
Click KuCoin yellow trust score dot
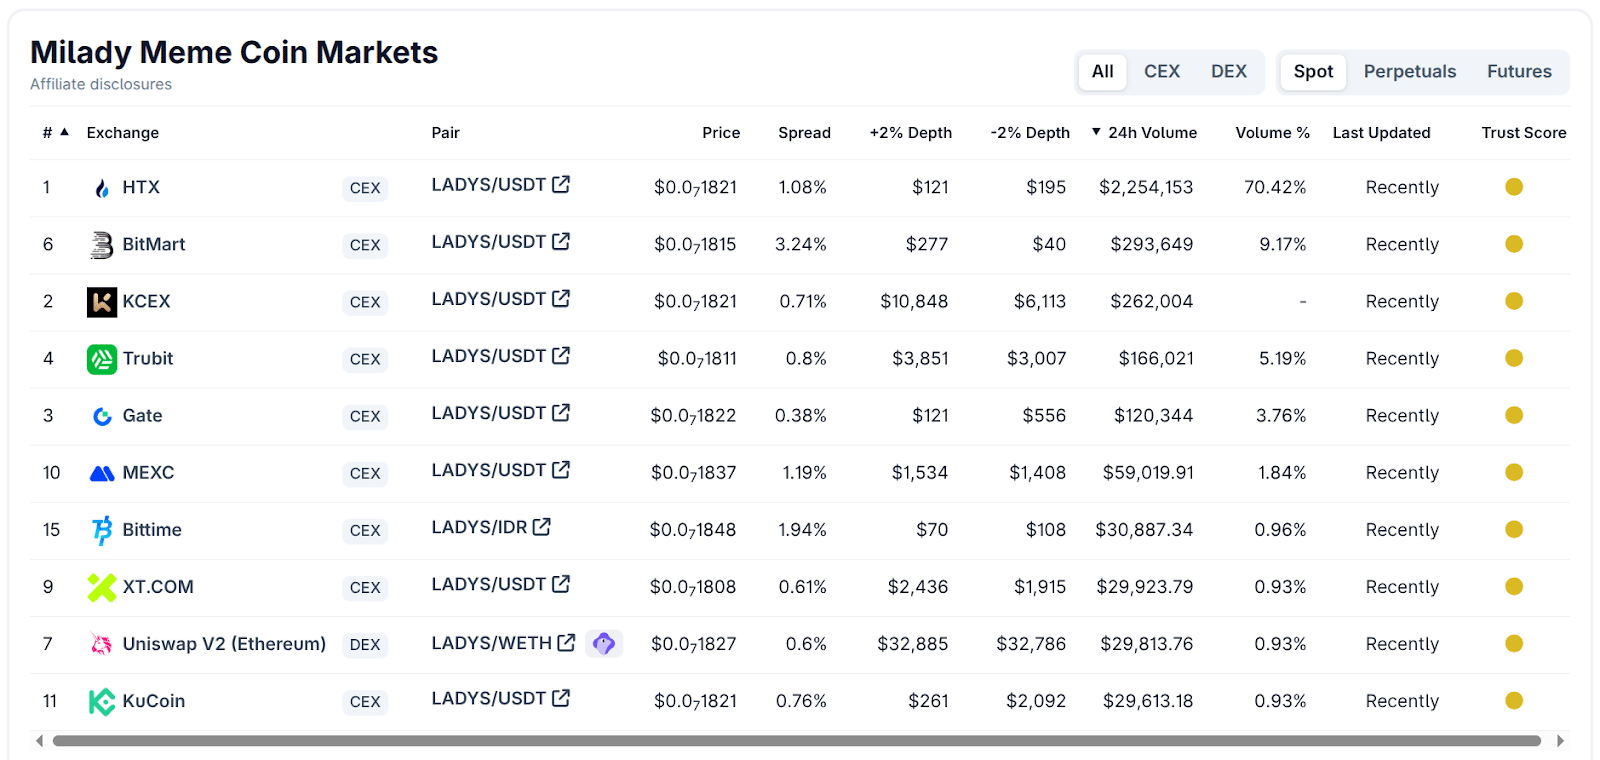(1514, 700)
